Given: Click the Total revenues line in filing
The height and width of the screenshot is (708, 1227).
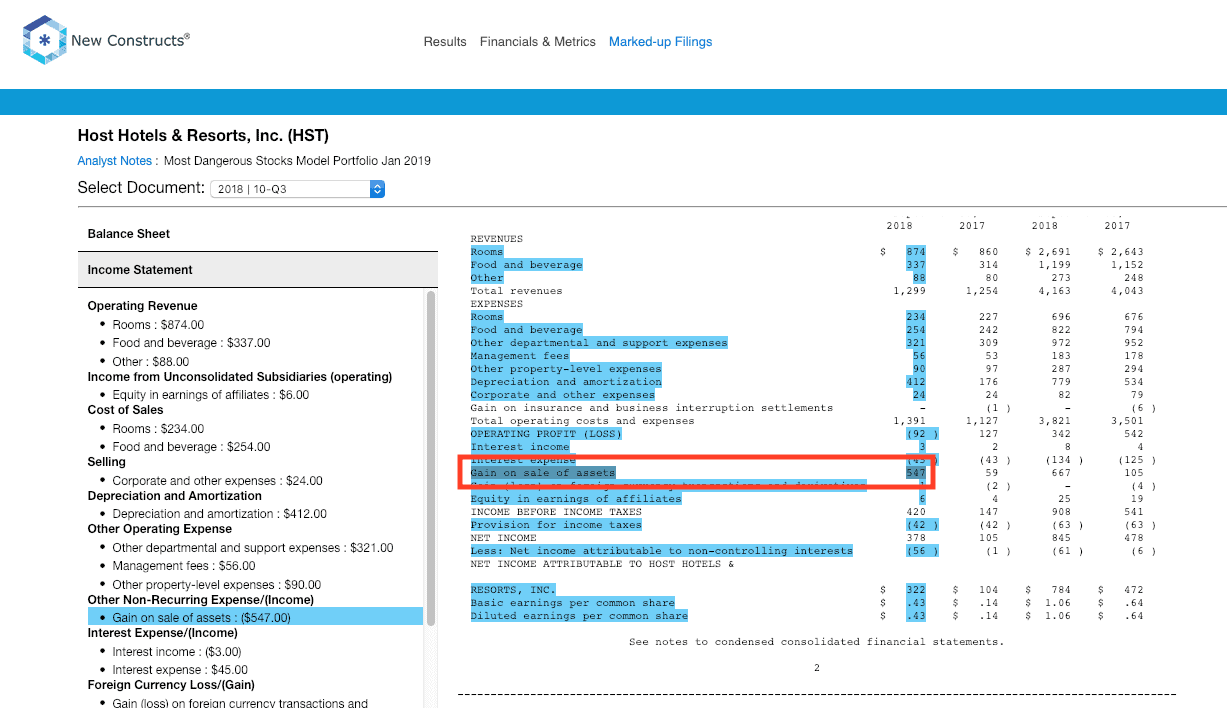Looking at the screenshot, I should pyautogui.click(x=516, y=291).
